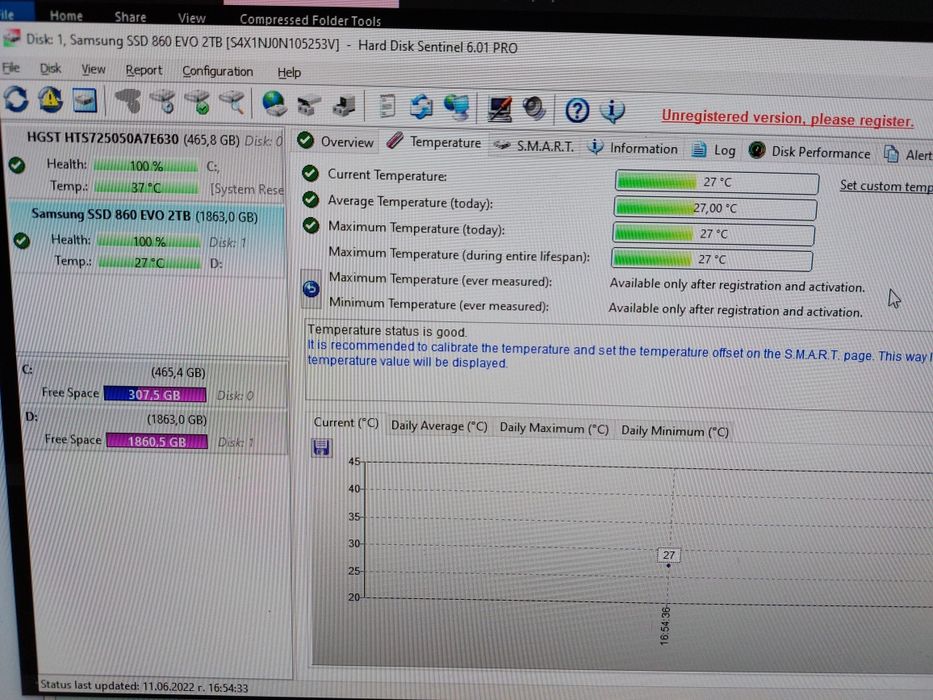Click the globe-on-disk toolbar icon
The image size is (933, 700).
(x=274, y=104)
